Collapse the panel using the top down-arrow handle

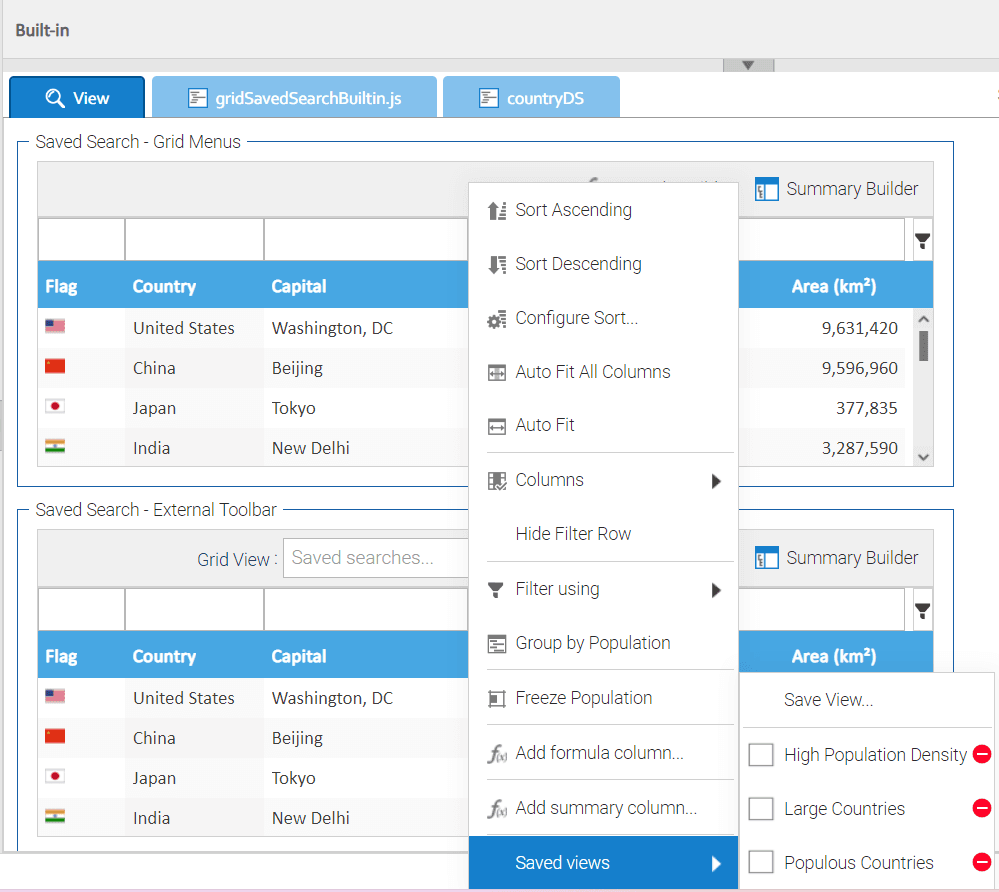tap(749, 65)
